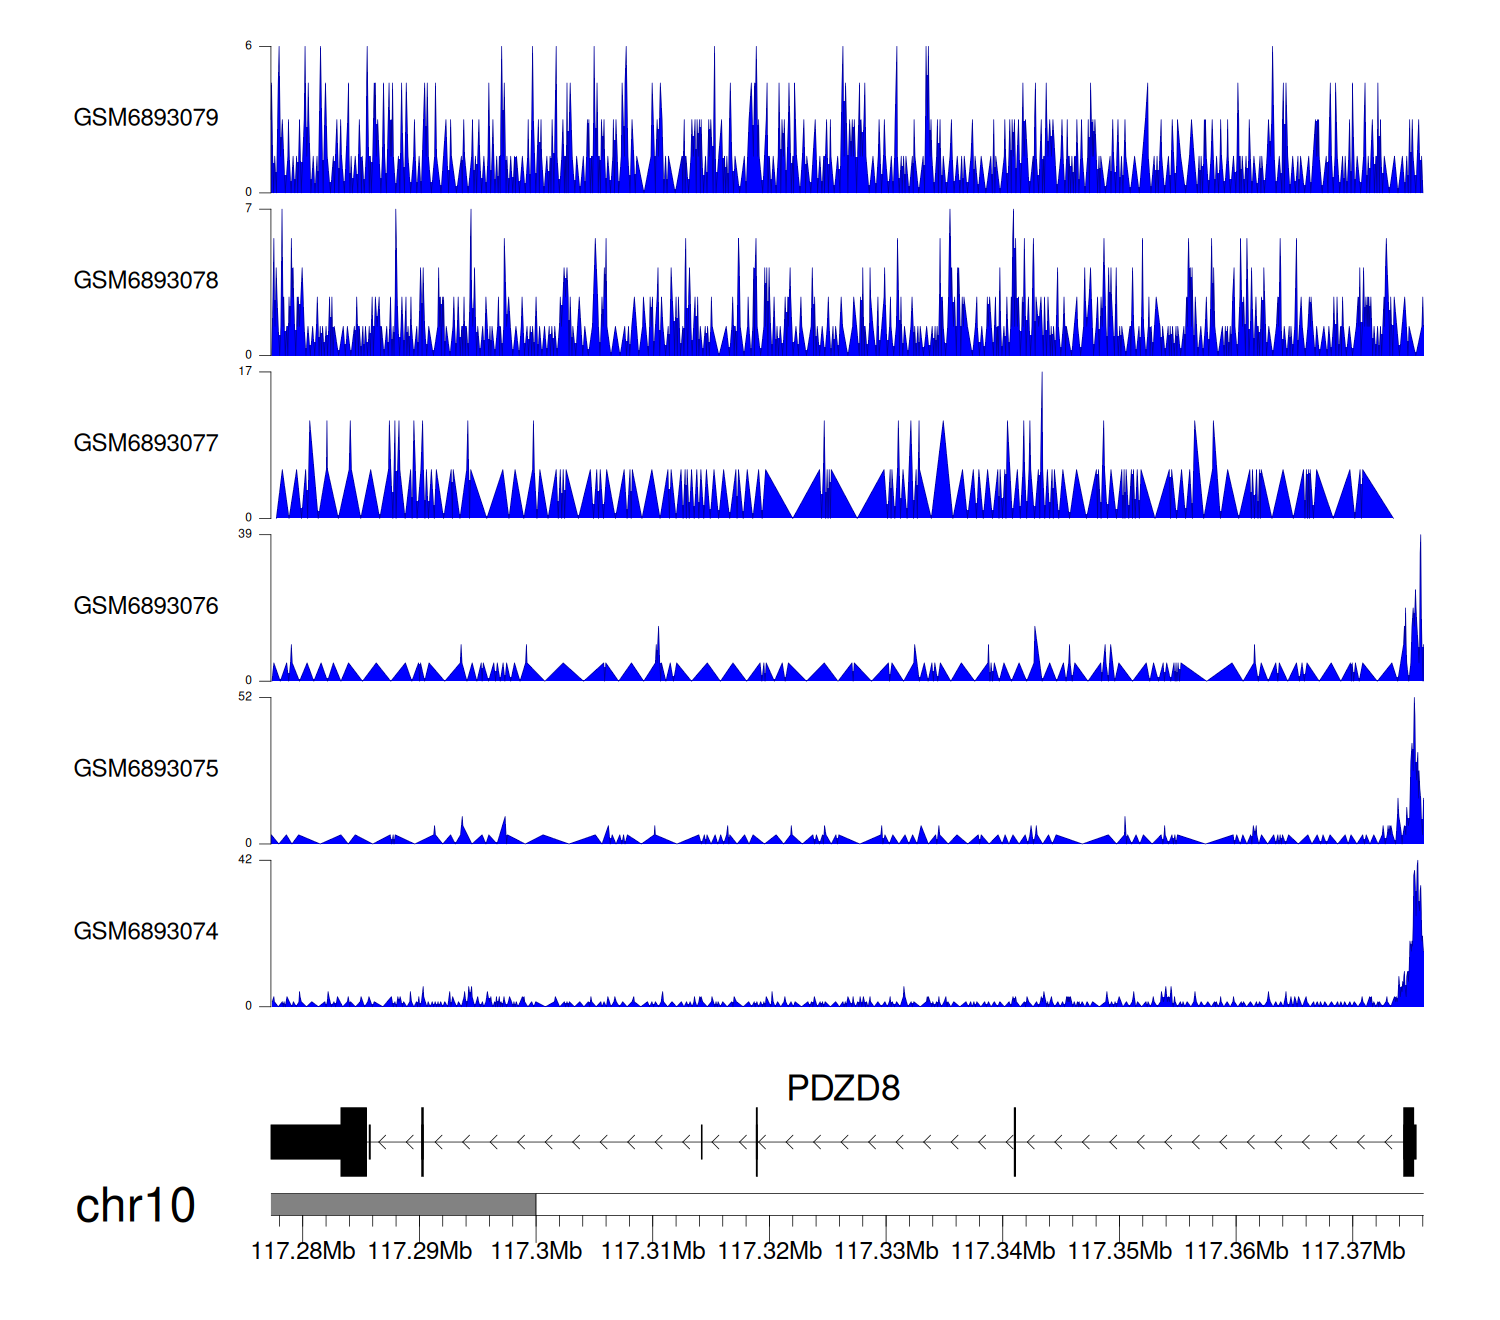Click the 117.32Mb position label

pyautogui.click(x=770, y=1251)
